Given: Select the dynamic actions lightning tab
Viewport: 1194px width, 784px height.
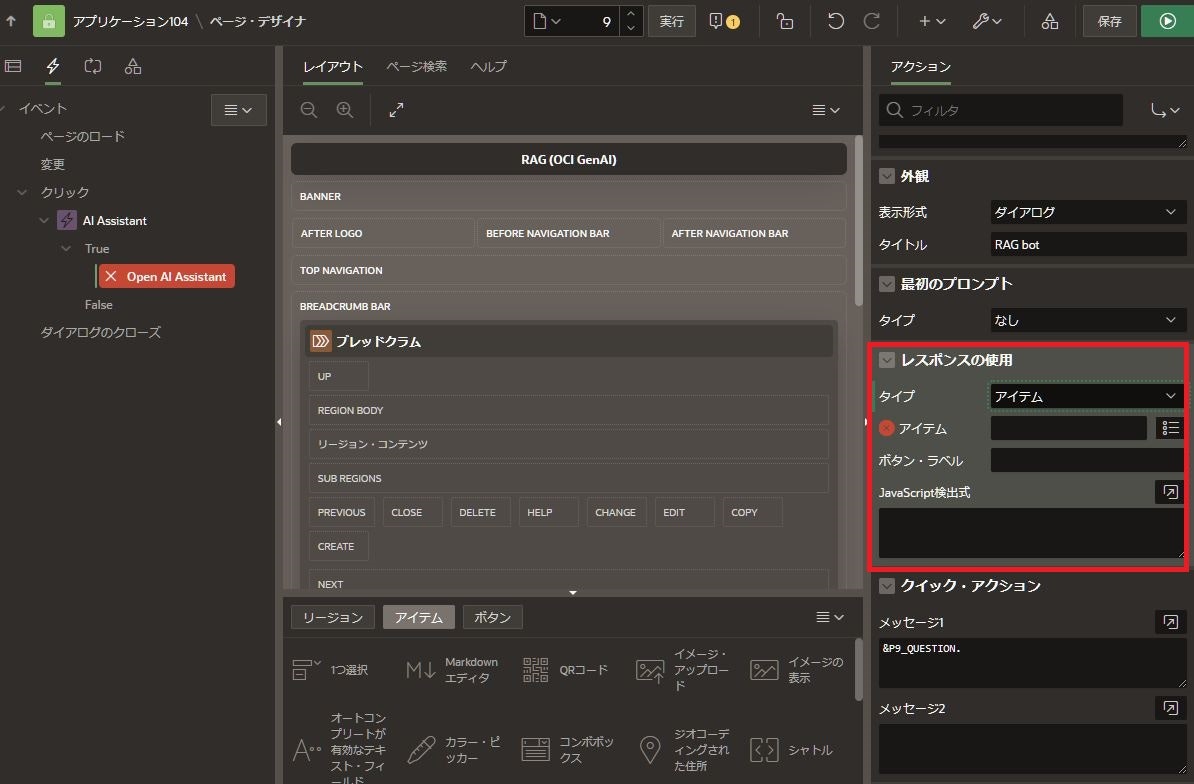Looking at the screenshot, I should coord(53,66).
